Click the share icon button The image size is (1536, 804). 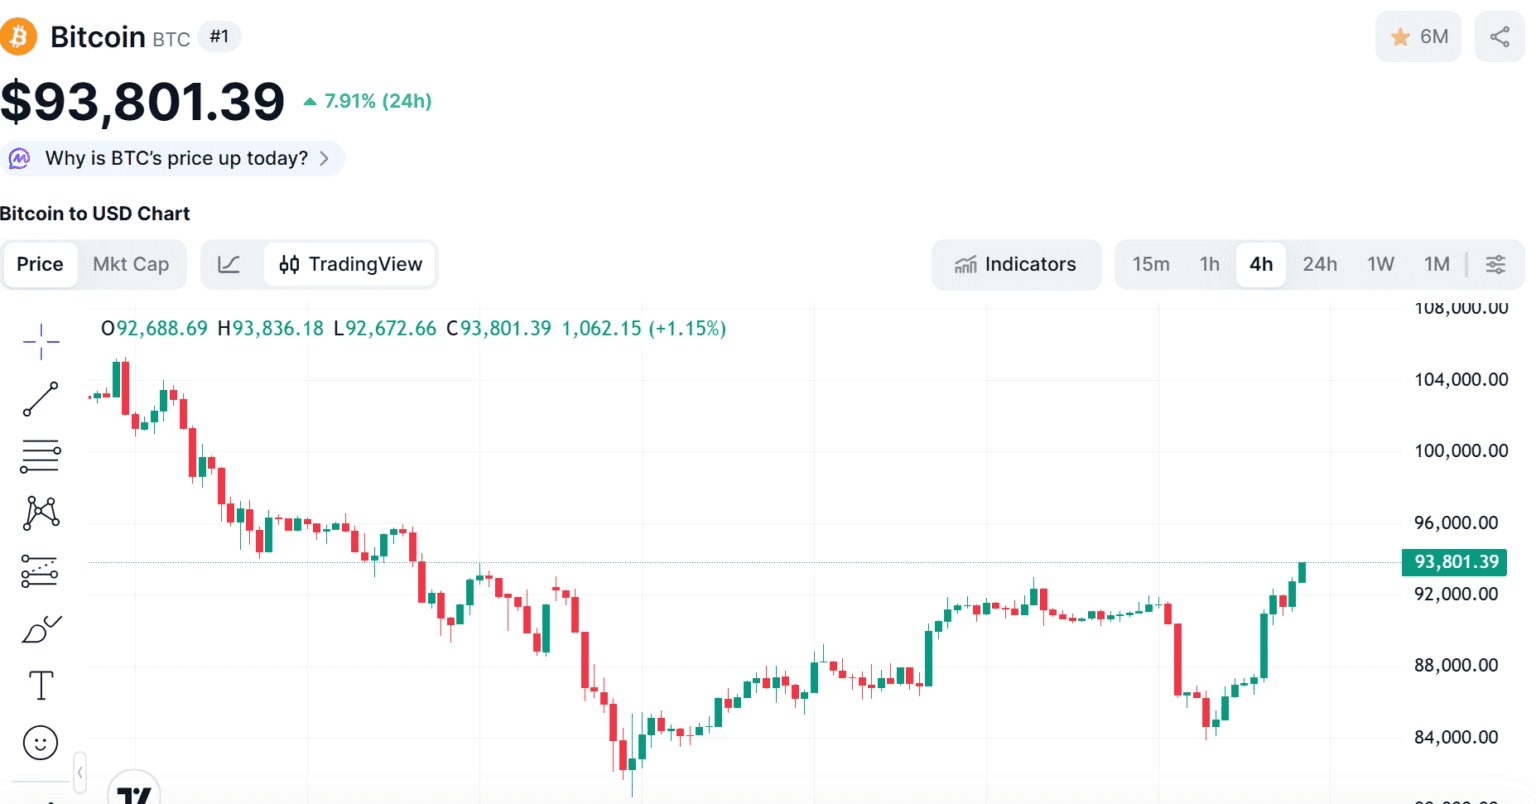coord(1499,37)
